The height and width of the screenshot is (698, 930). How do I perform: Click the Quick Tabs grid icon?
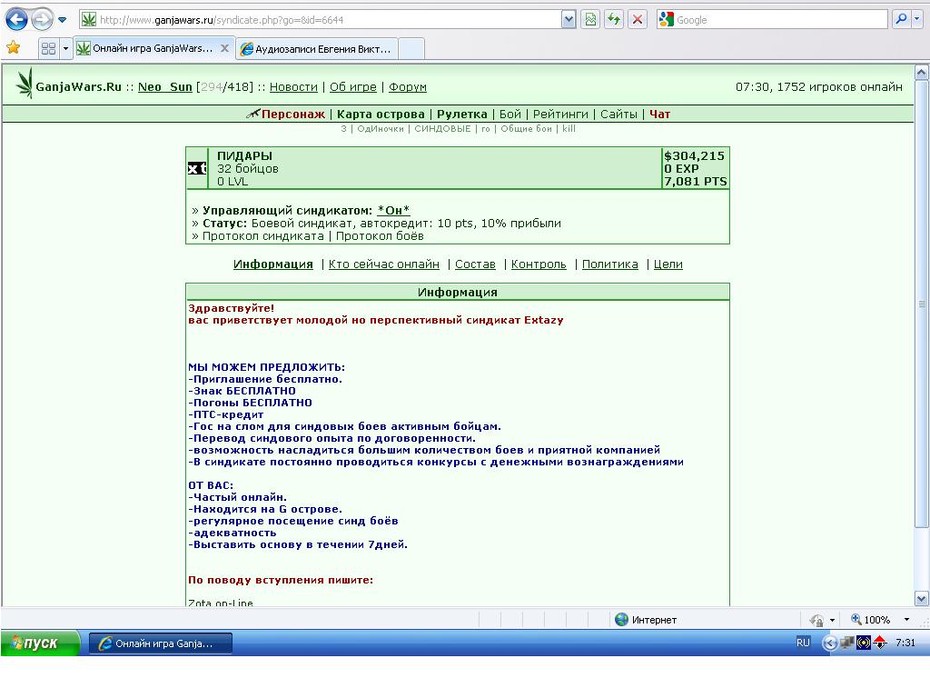coord(49,48)
